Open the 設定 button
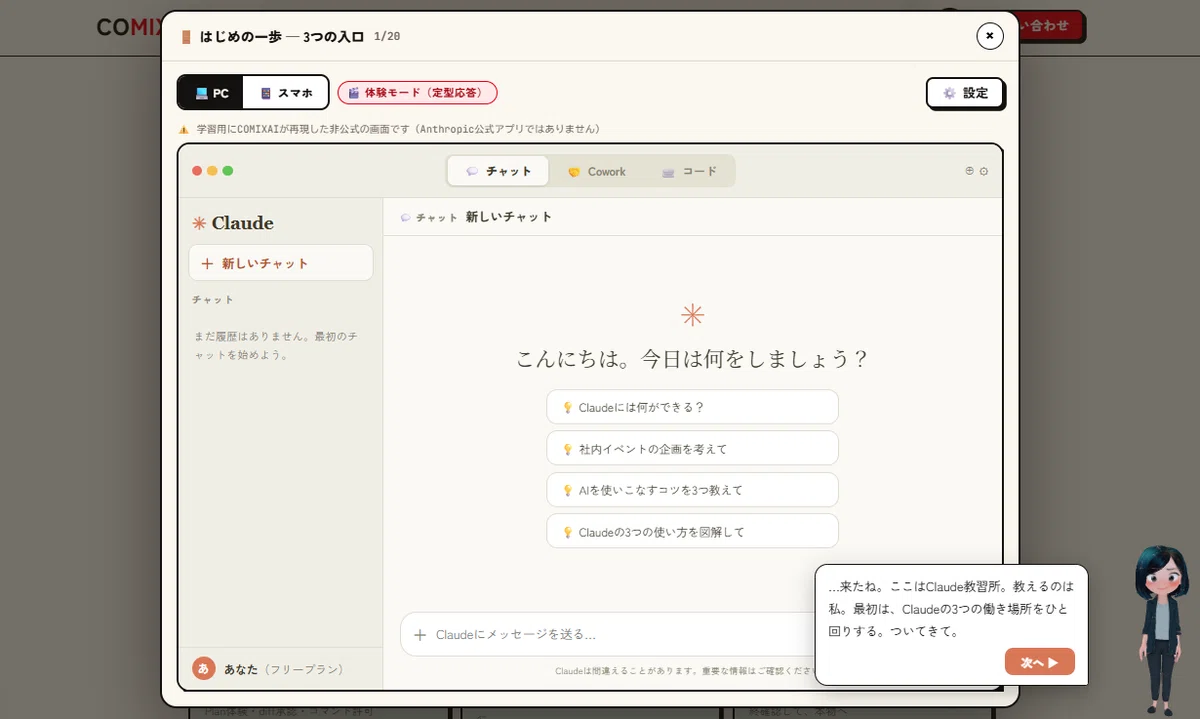 coord(965,93)
